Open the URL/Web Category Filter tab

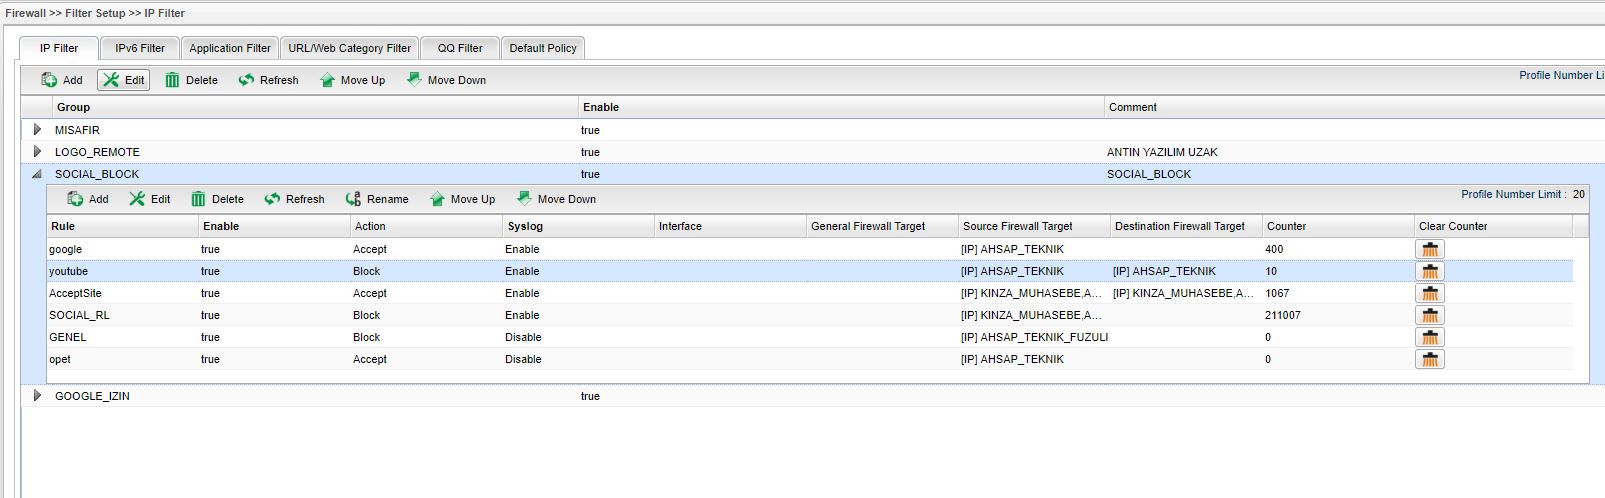coord(350,48)
